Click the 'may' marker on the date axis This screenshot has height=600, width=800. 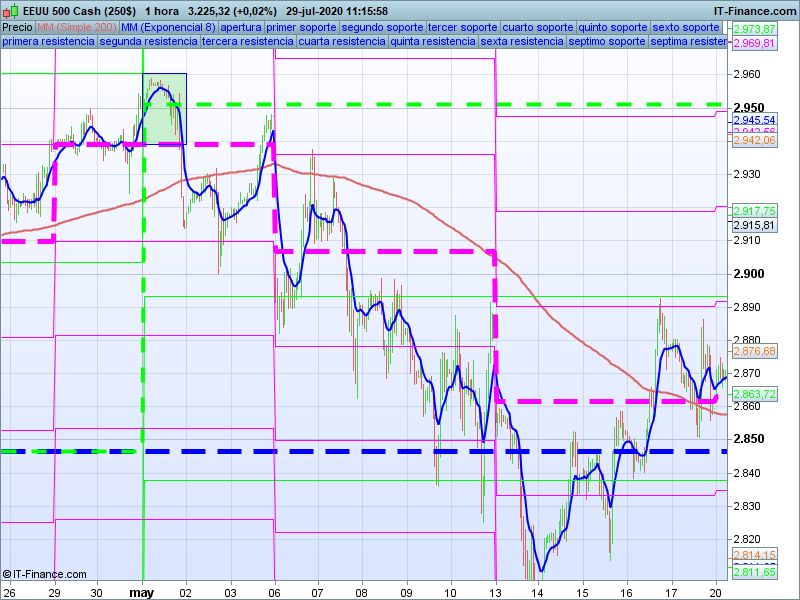142,591
